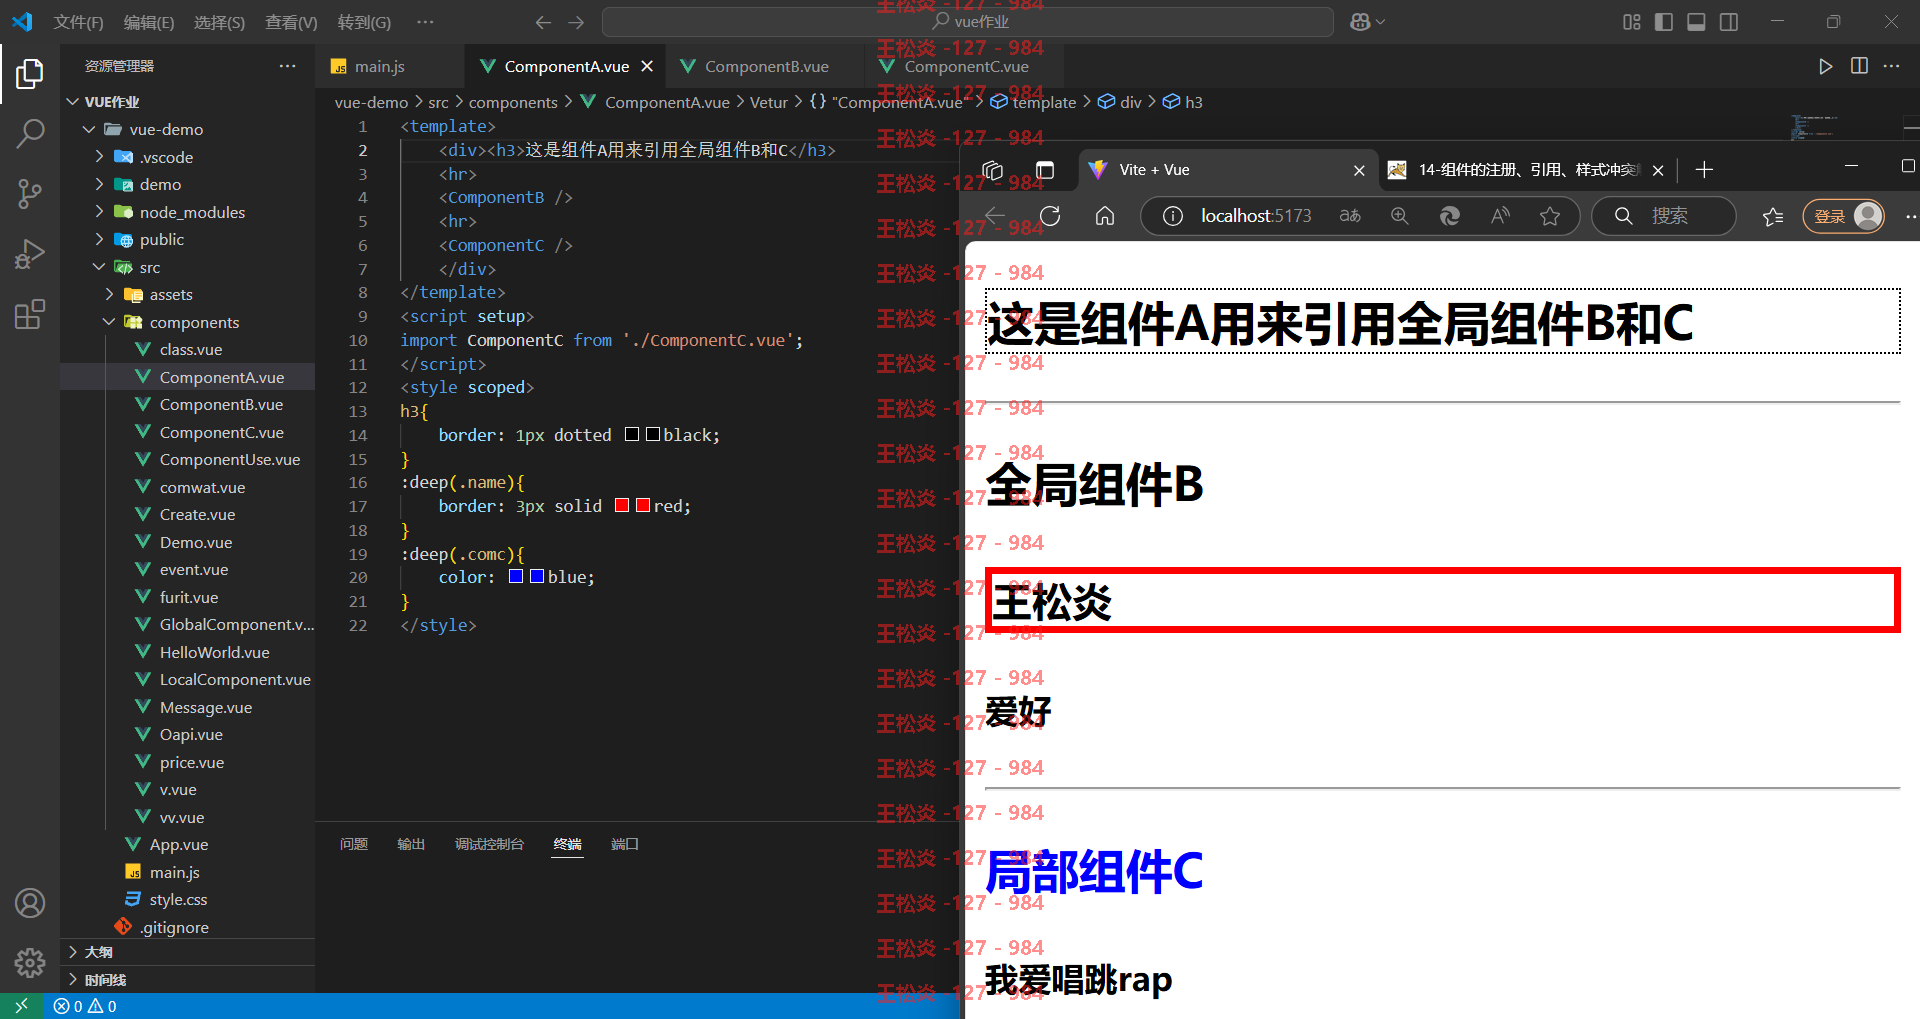Open HelloWorld.vue in file tree

[x=215, y=652]
